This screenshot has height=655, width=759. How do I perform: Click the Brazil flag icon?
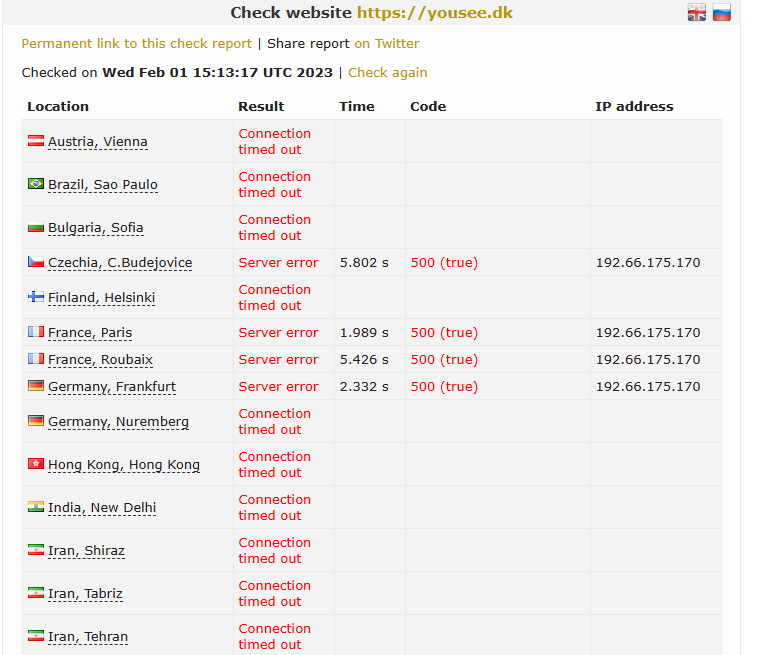click(36, 184)
